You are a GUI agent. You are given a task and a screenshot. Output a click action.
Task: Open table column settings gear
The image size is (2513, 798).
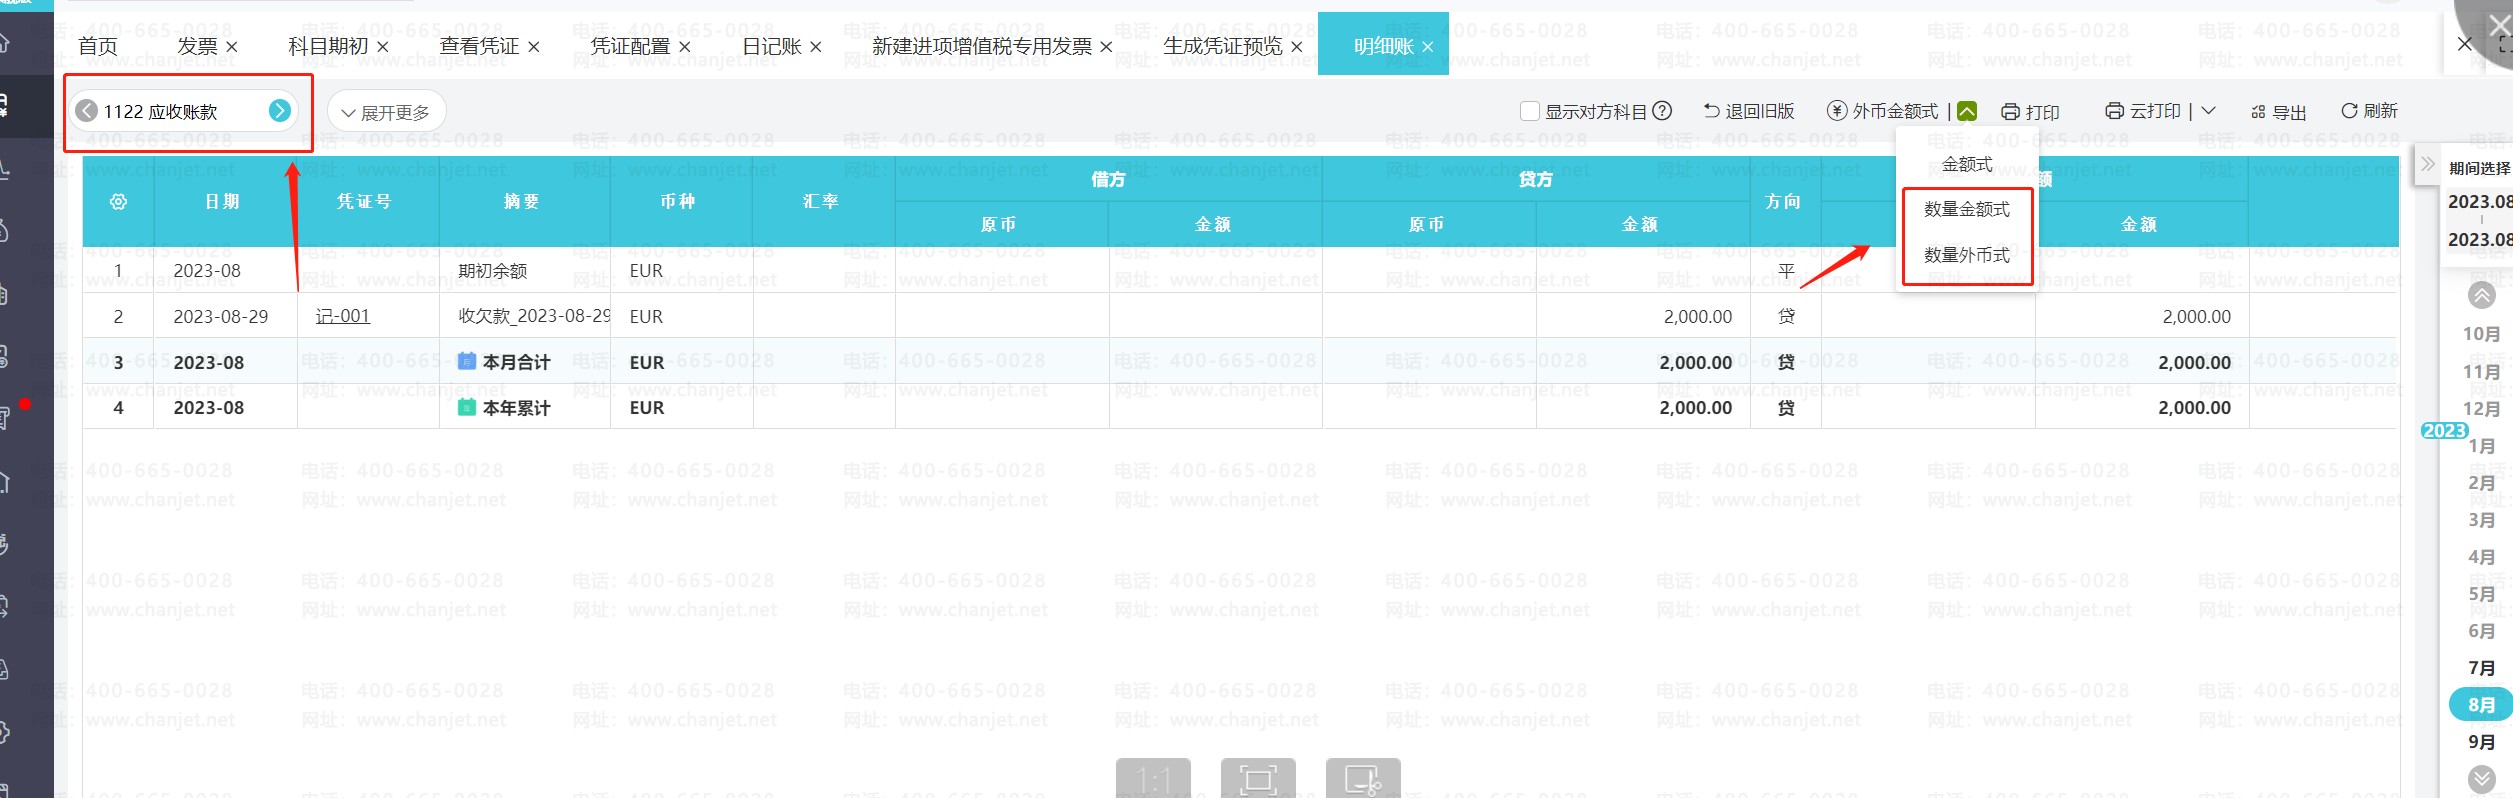click(118, 202)
